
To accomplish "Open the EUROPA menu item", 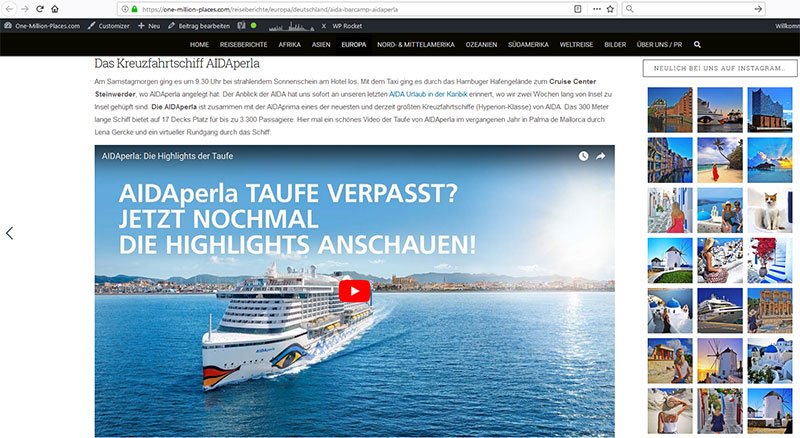I will coord(354,44).
